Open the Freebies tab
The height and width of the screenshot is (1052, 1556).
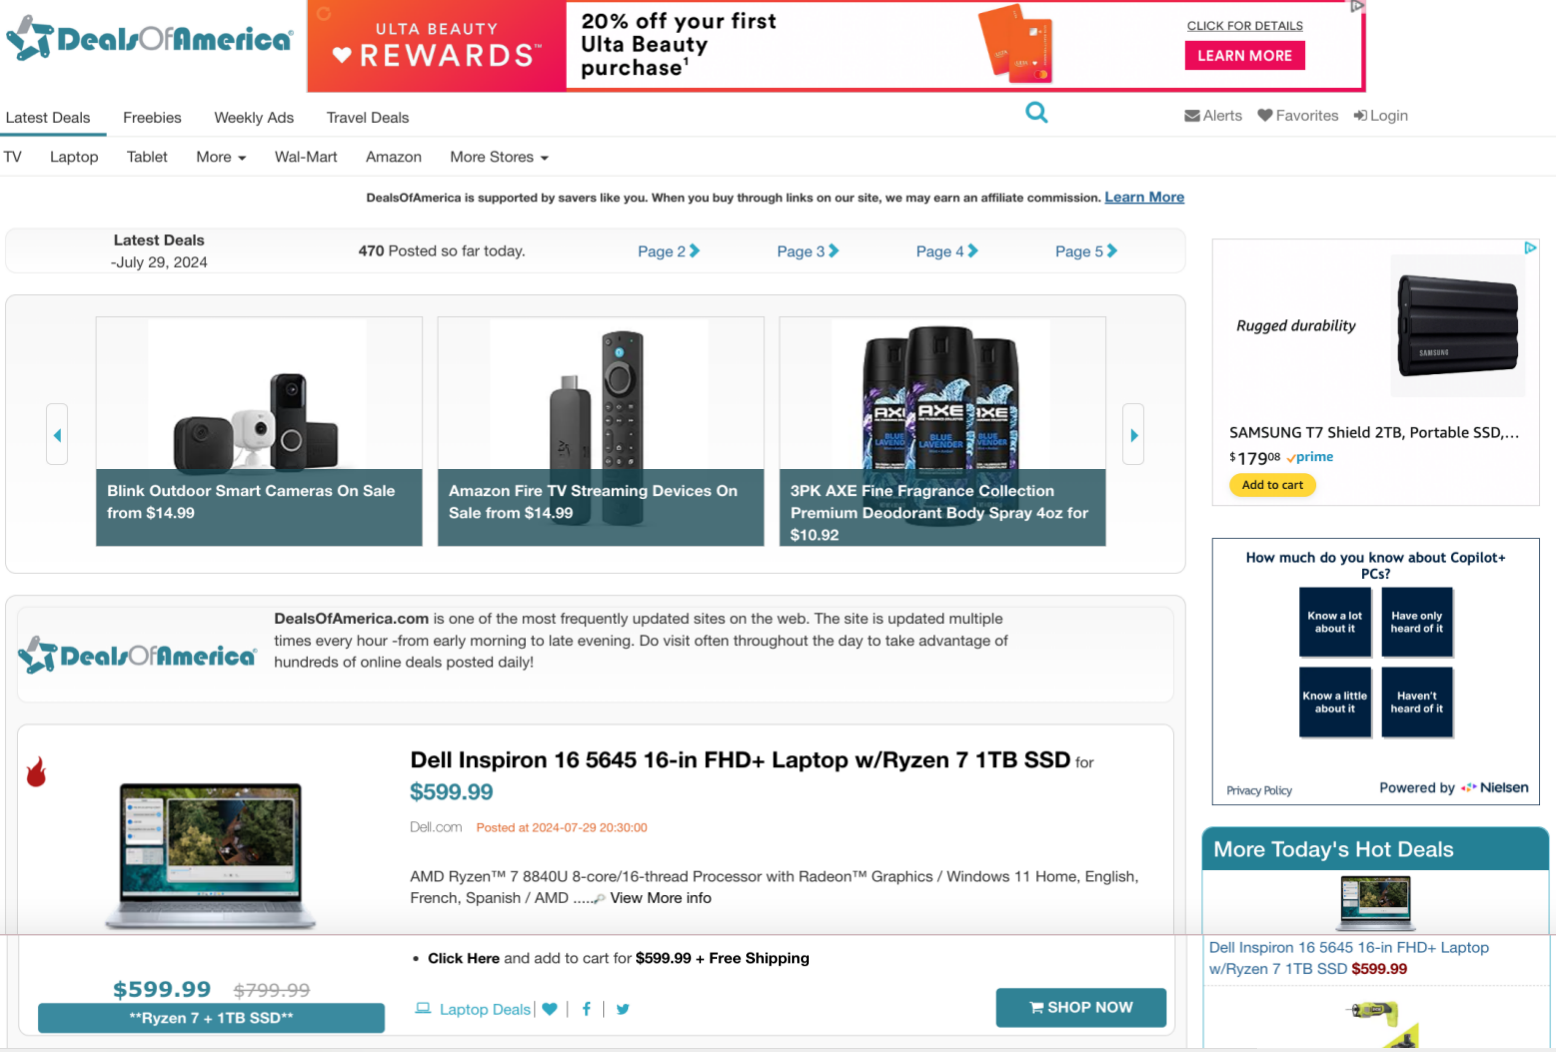(152, 118)
